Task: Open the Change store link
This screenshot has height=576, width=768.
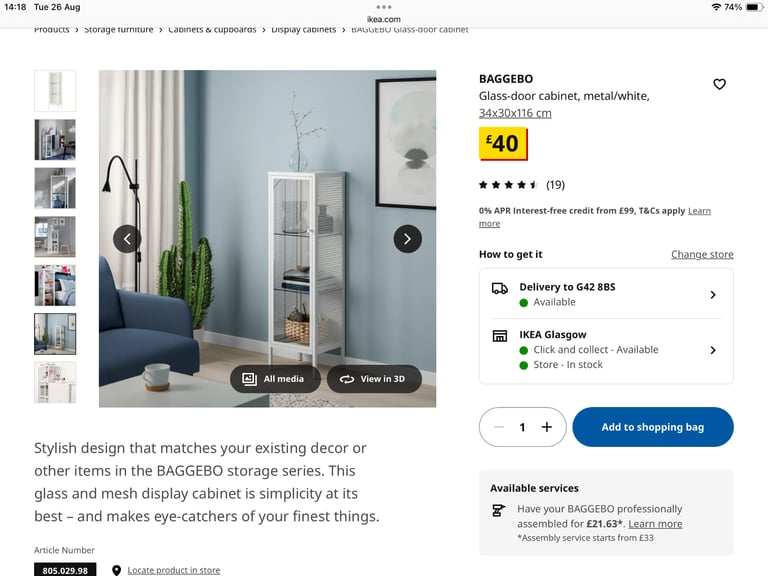Action: pyautogui.click(x=702, y=254)
